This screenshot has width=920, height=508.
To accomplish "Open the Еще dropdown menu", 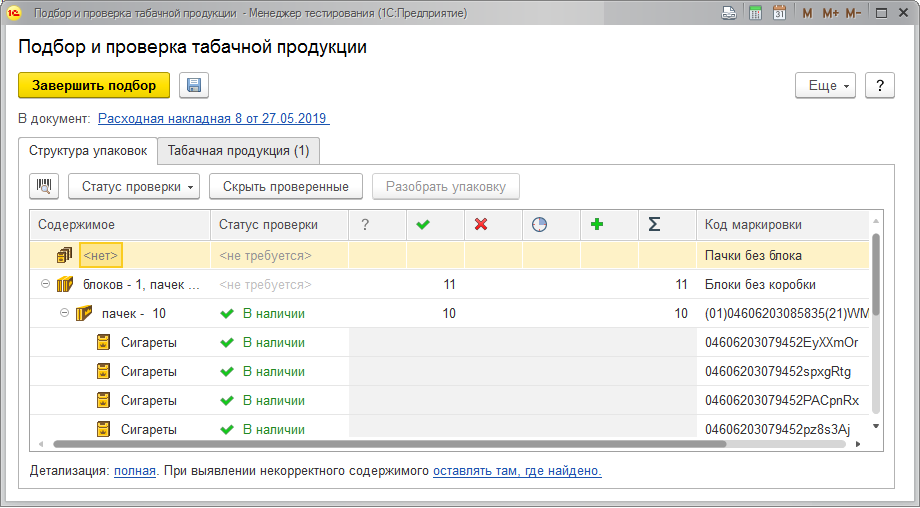I will pyautogui.click(x=826, y=86).
